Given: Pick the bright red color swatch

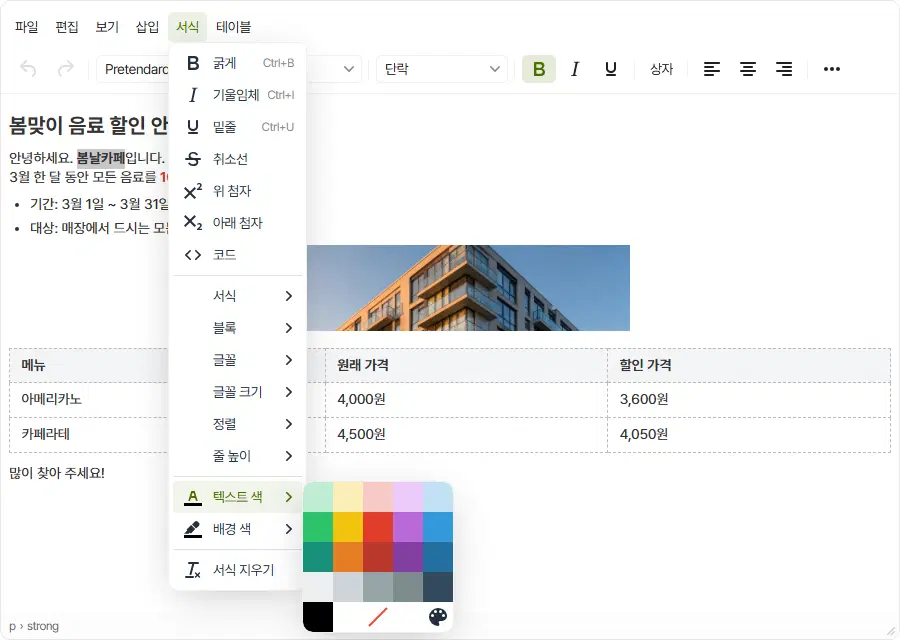Looking at the screenshot, I should (378, 527).
